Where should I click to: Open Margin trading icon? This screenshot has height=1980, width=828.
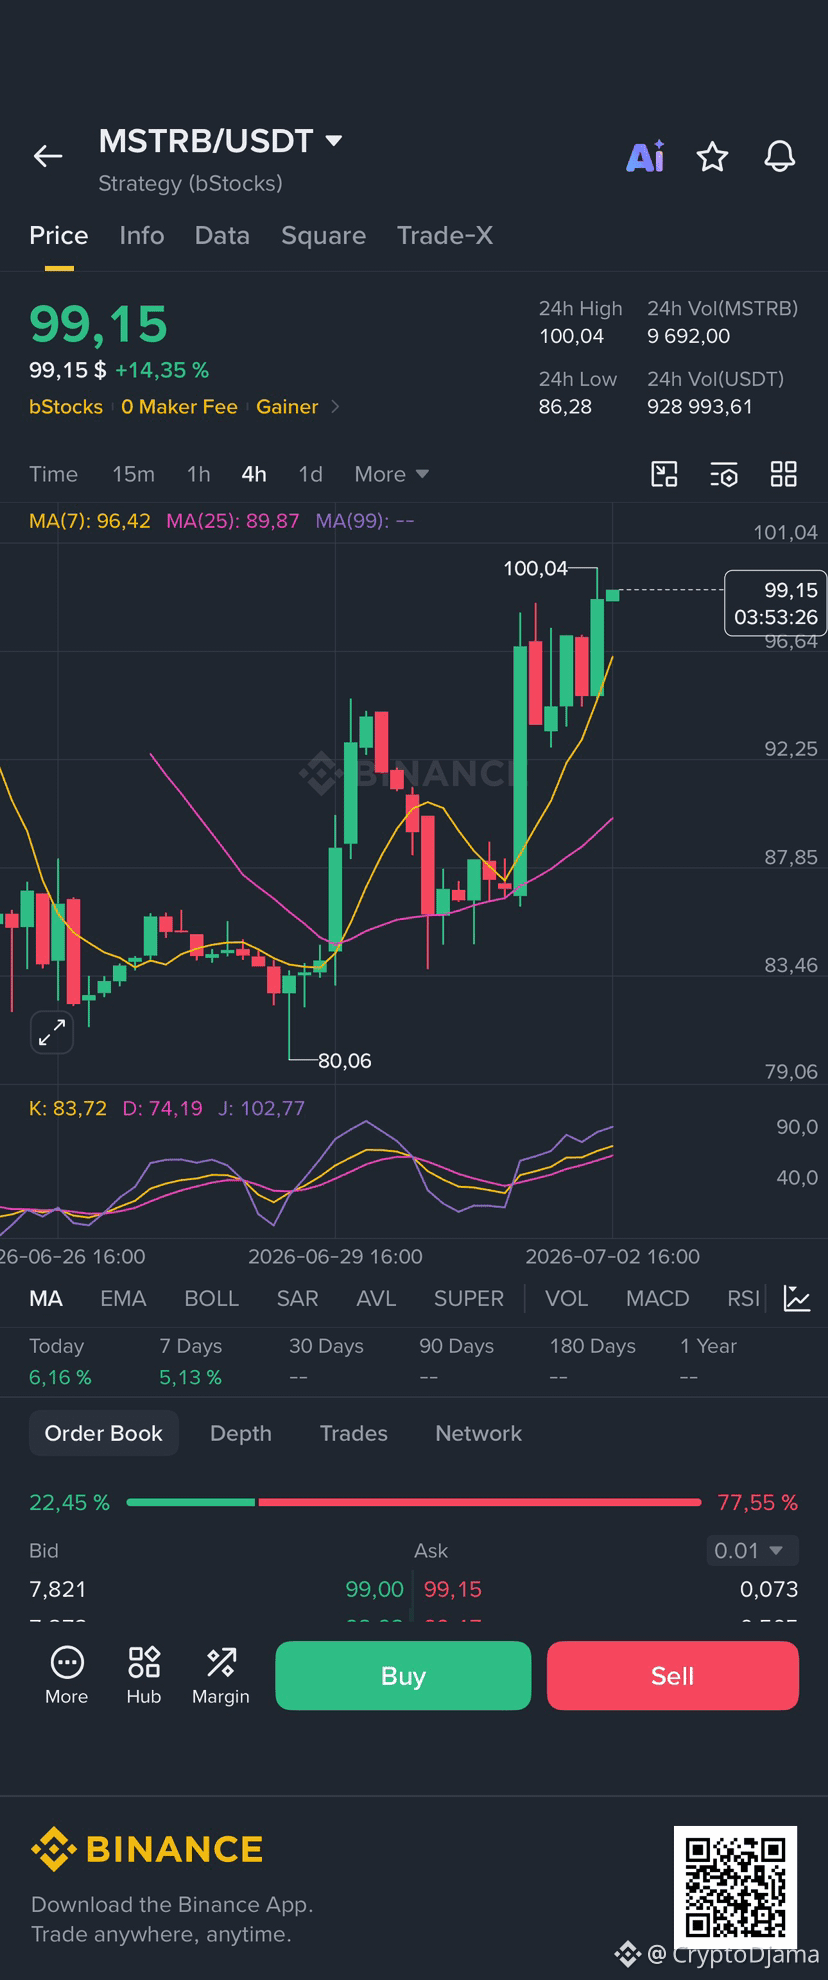[221, 1675]
